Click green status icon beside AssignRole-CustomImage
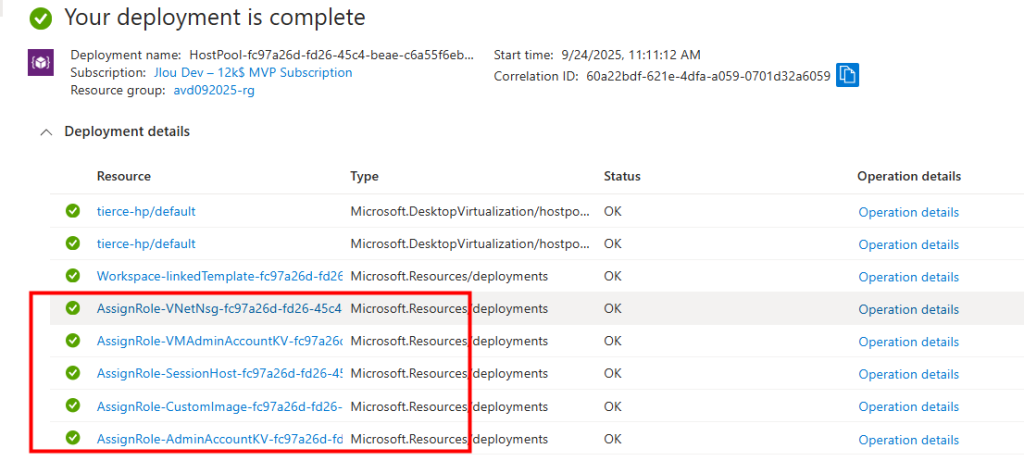The height and width of the screenshot is (461, 1024). 72,406
